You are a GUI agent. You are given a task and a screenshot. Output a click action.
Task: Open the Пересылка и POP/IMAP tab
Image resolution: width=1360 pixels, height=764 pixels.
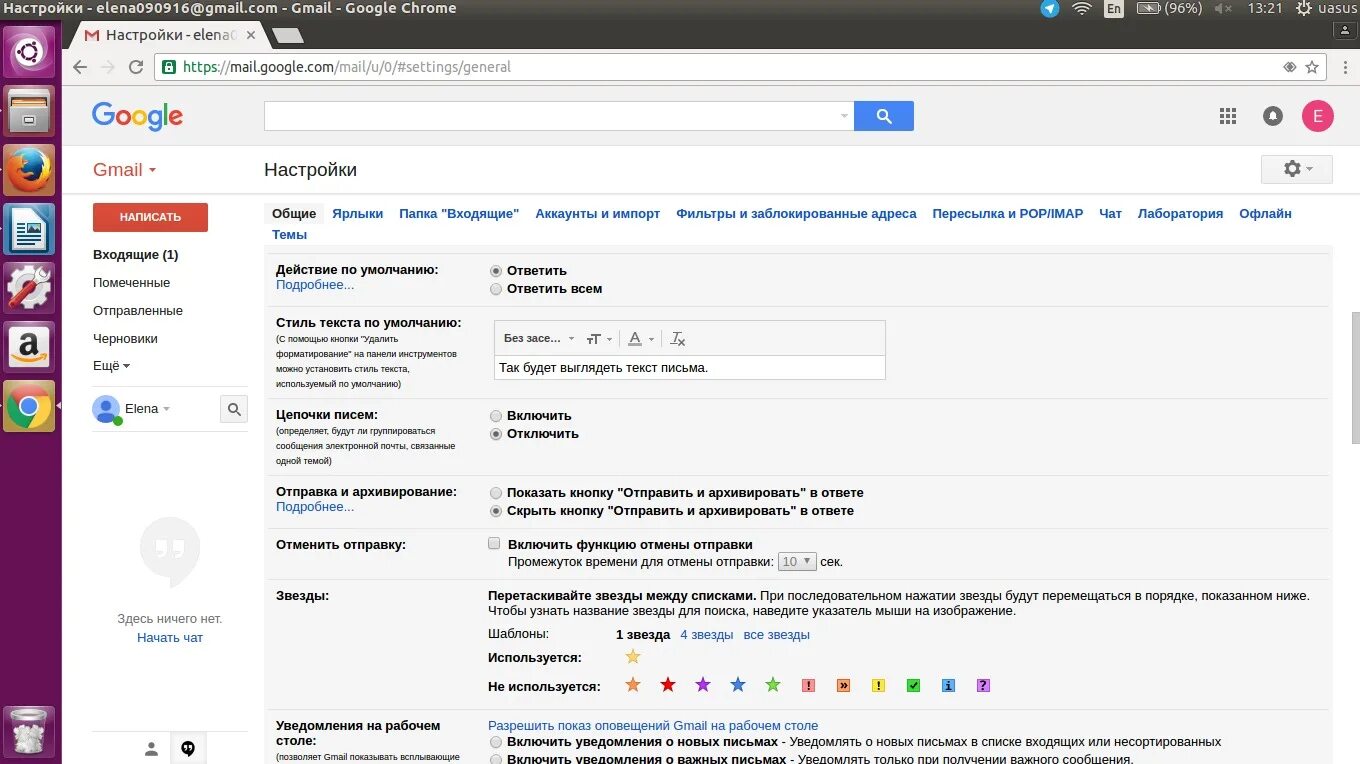click(1008, 214)
